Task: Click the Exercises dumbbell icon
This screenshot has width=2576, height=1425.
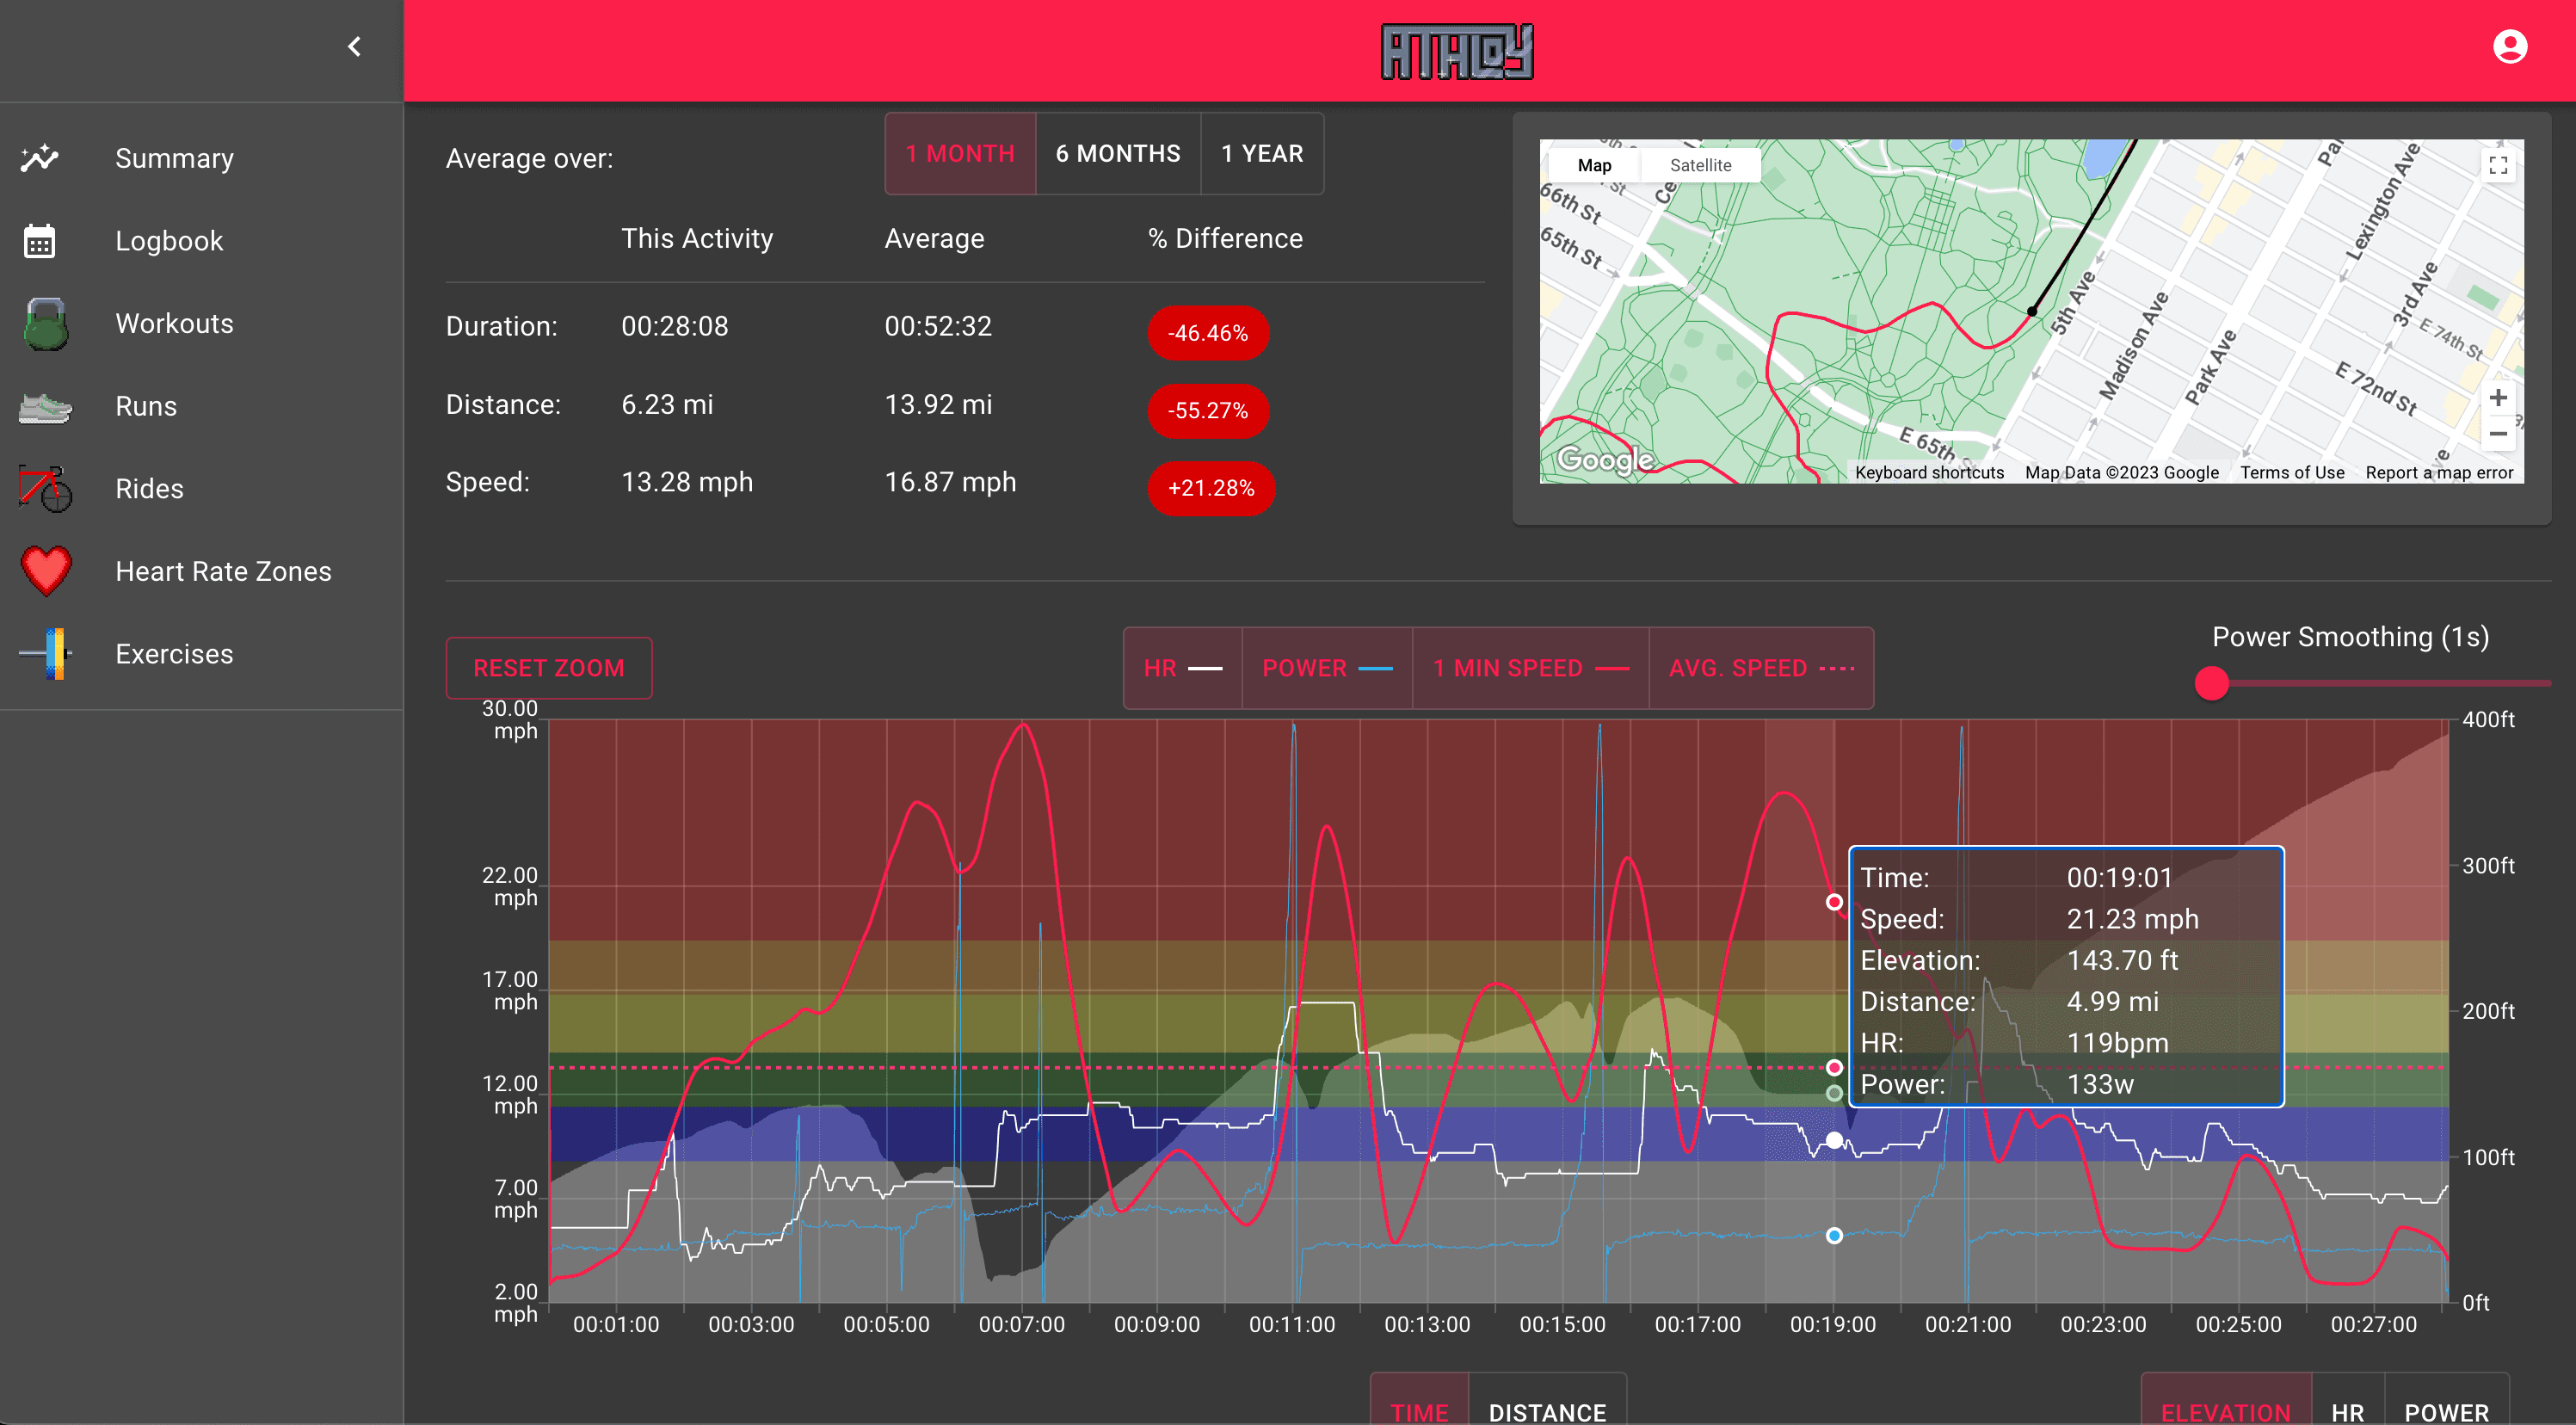Action: click(x=46, y=654)
